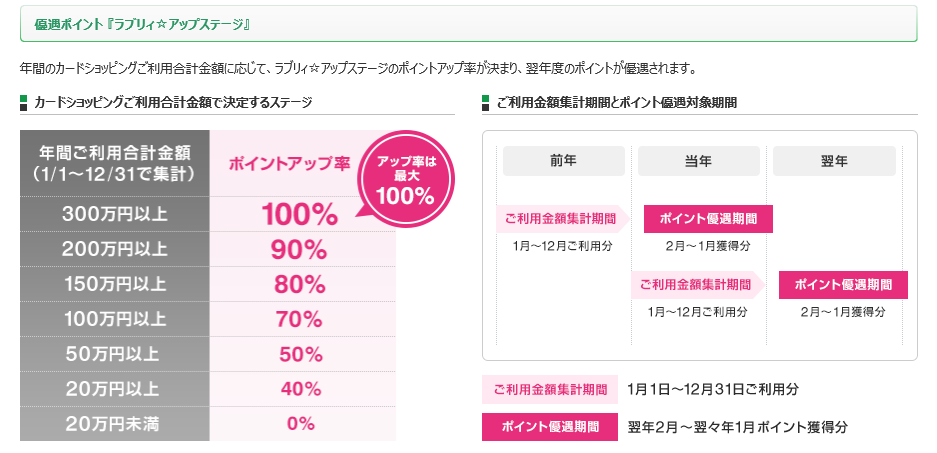The width and height of the screenshot is (937, 453).
Task: Click the ご利用金額集計期間 arrow under 前年
Action: point(563,219)
